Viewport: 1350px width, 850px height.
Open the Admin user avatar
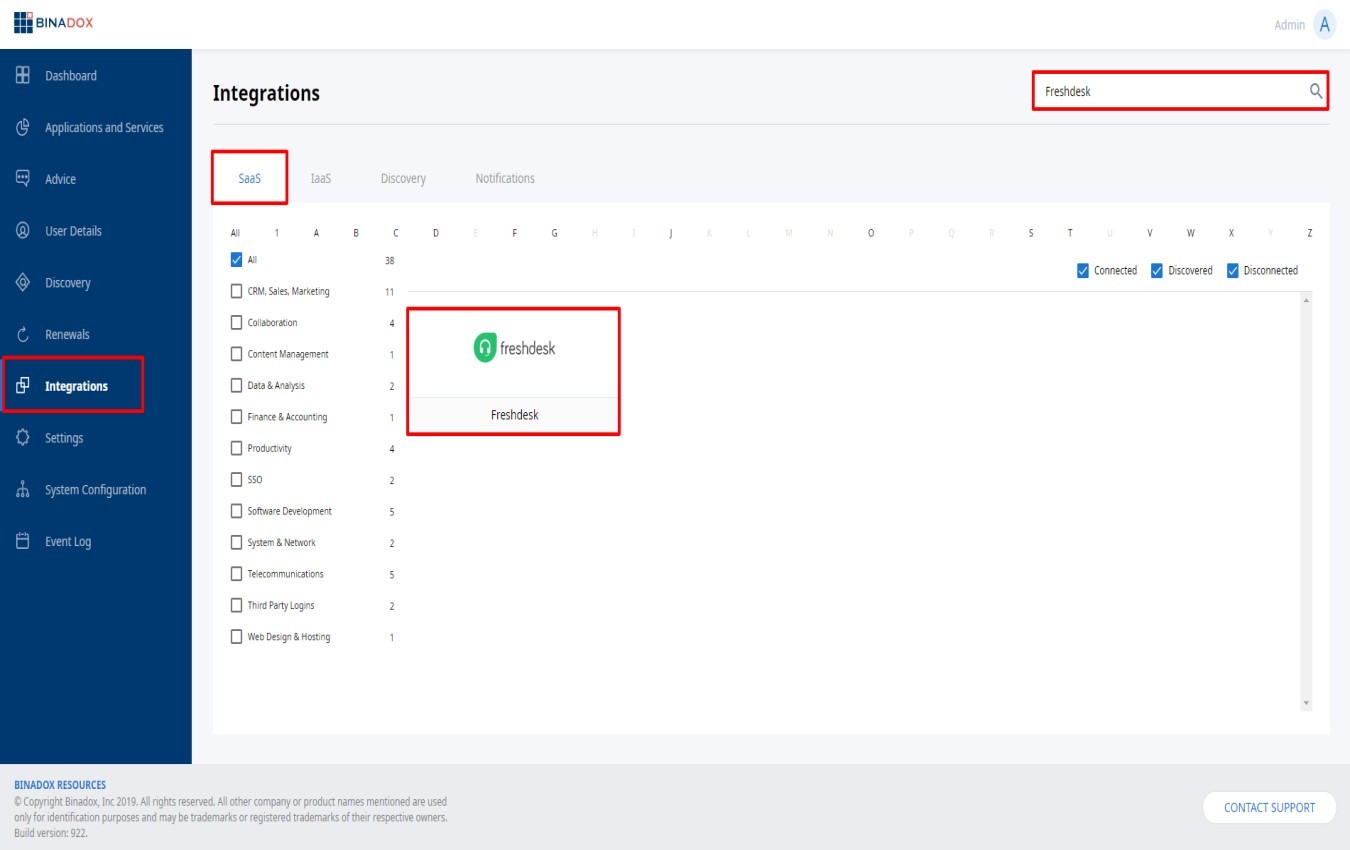point(1325,25)
